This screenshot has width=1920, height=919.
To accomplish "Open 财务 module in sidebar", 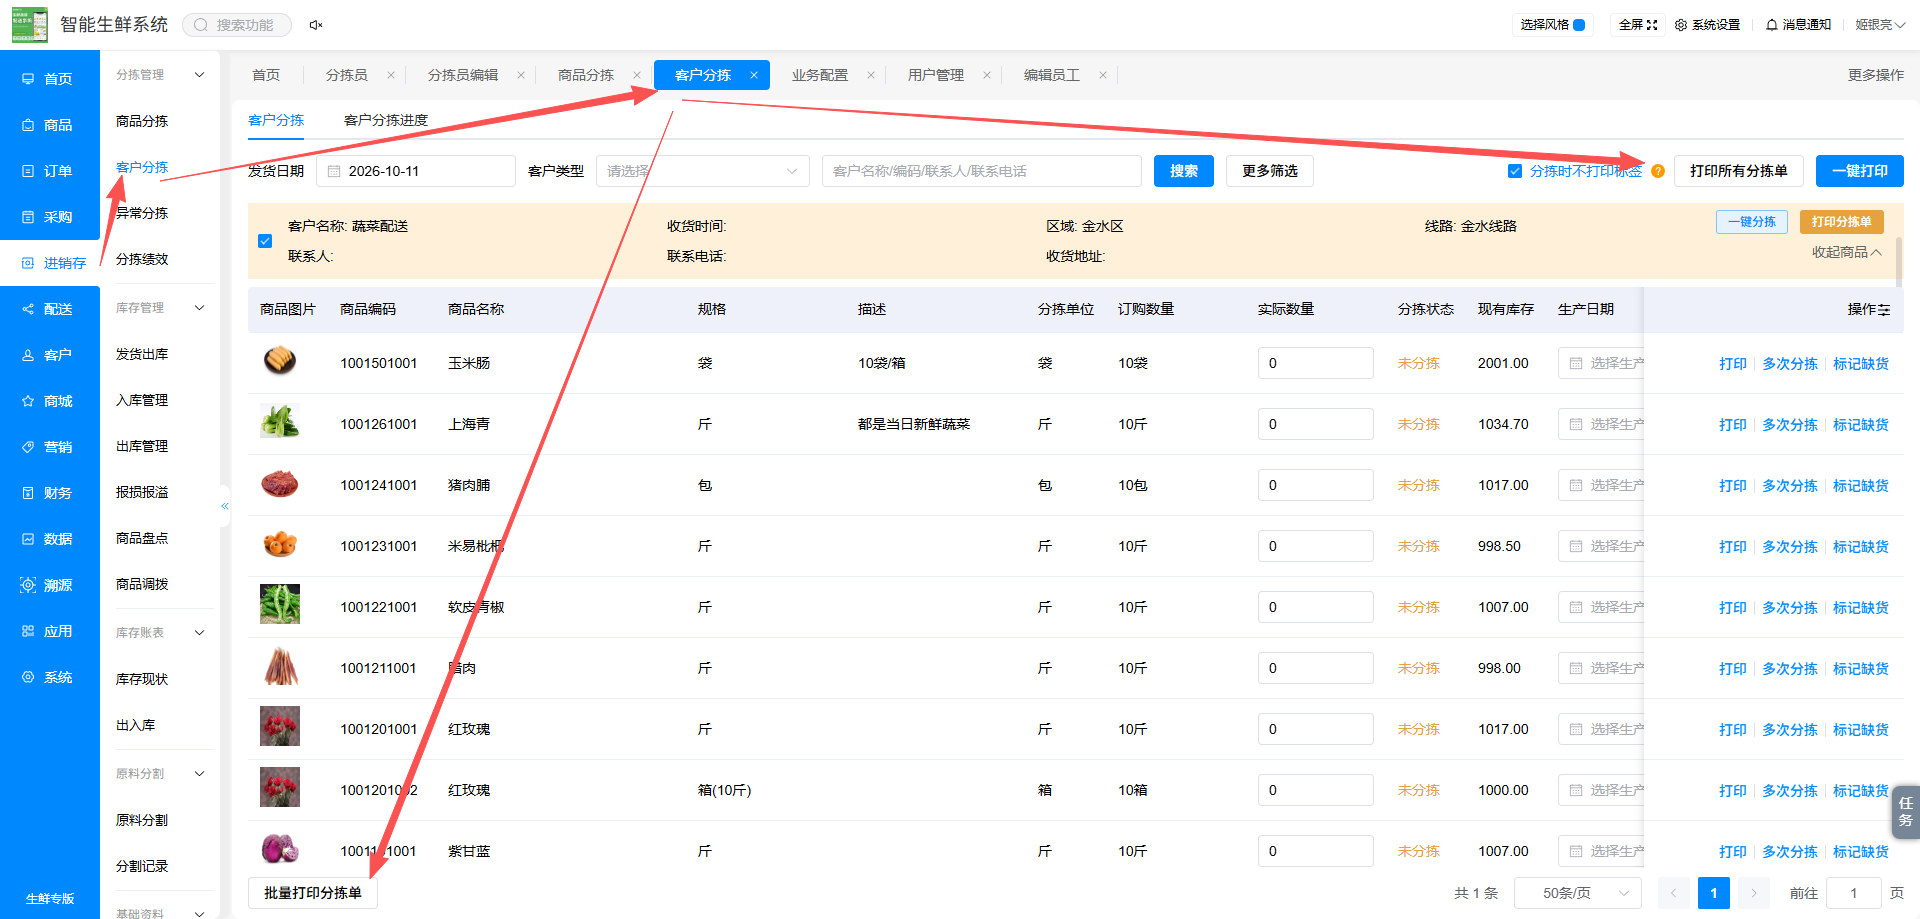I will (50, 493).
